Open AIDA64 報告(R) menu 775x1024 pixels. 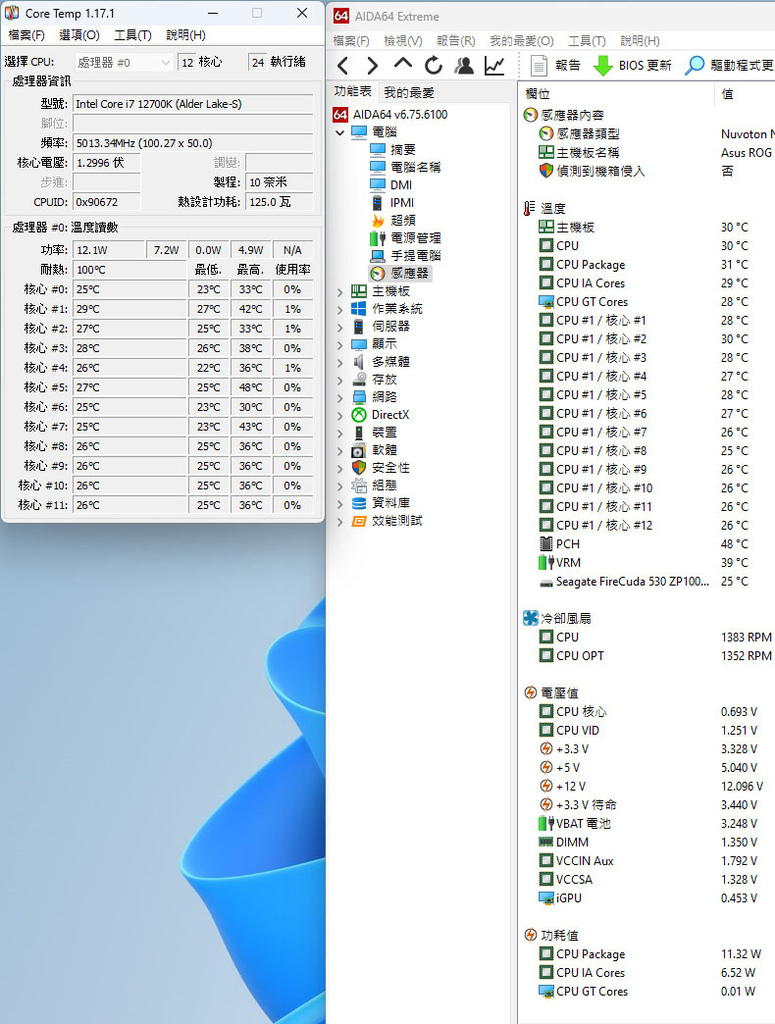[x=456, y=40]
